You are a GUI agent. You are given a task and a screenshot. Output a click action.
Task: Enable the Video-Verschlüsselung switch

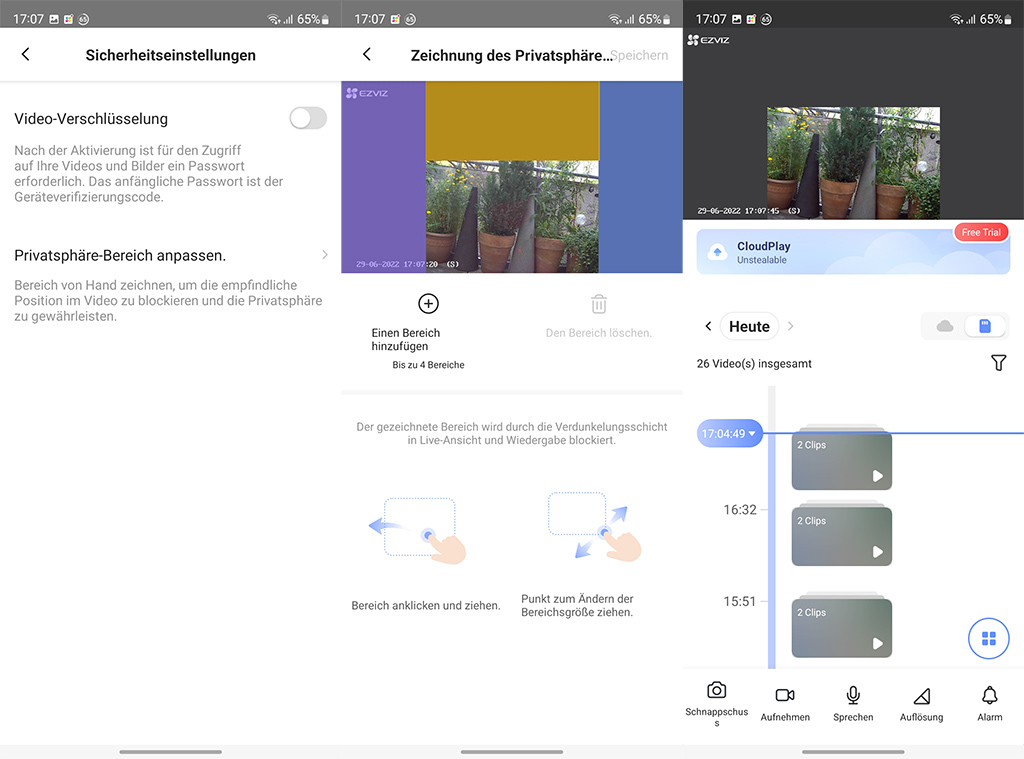tap(308, 118)
